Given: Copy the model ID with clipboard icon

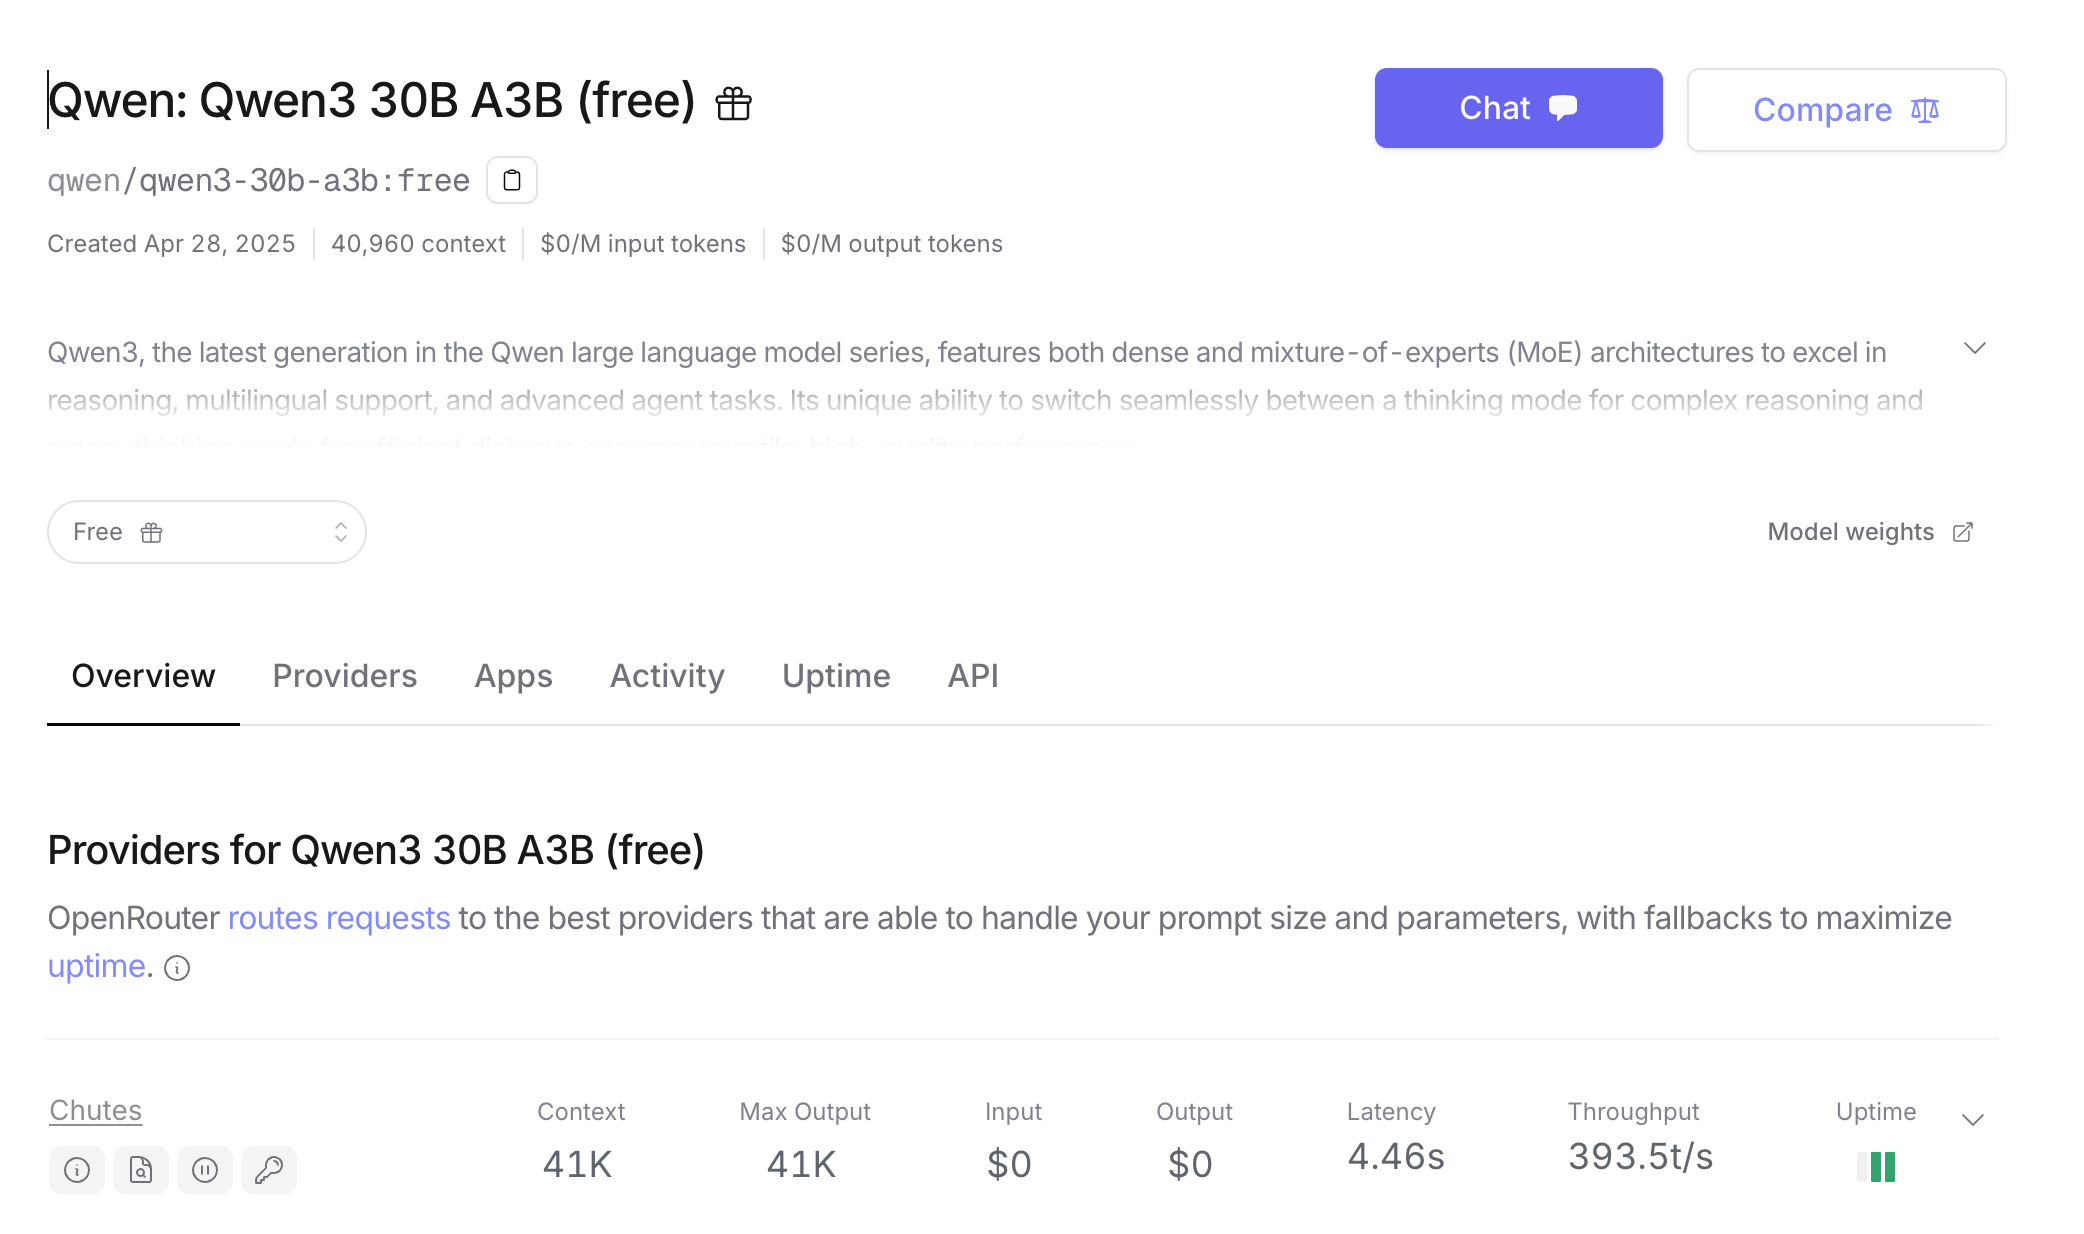Looking at the screenshot, I should pos(512,181).
